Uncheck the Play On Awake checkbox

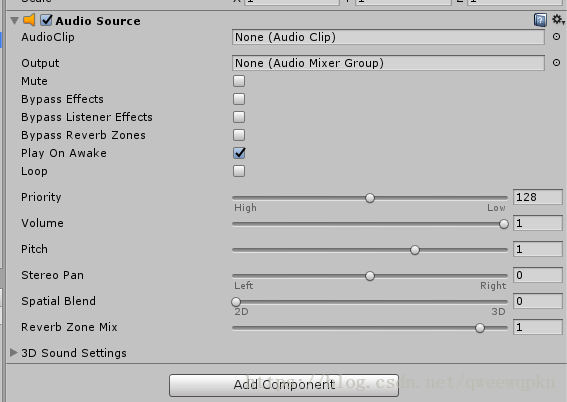239,153
